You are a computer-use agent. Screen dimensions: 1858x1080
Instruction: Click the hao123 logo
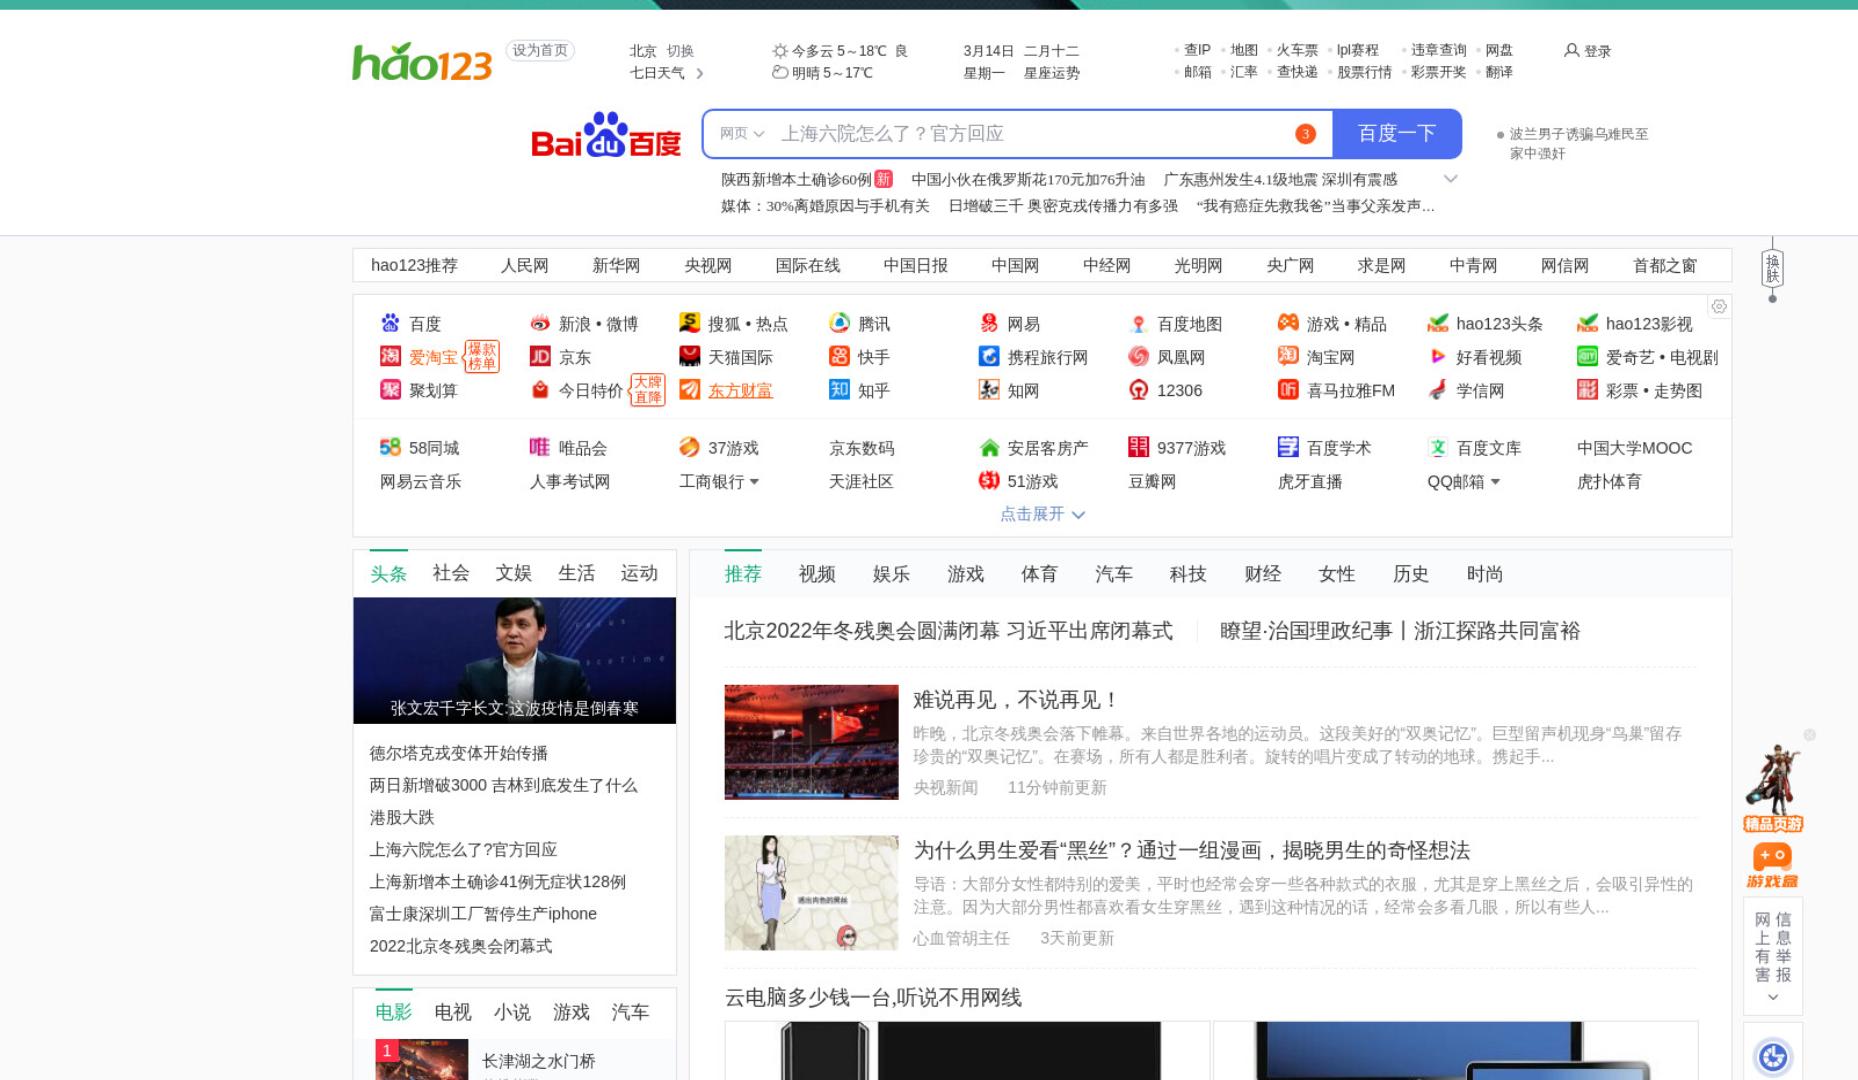coord(422,62)
